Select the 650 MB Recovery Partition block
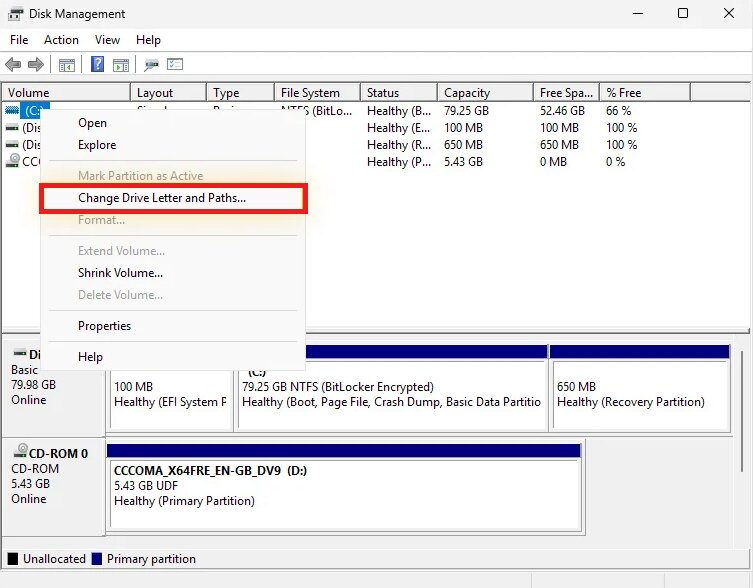 pyautogui.click(x=640, y=388)
